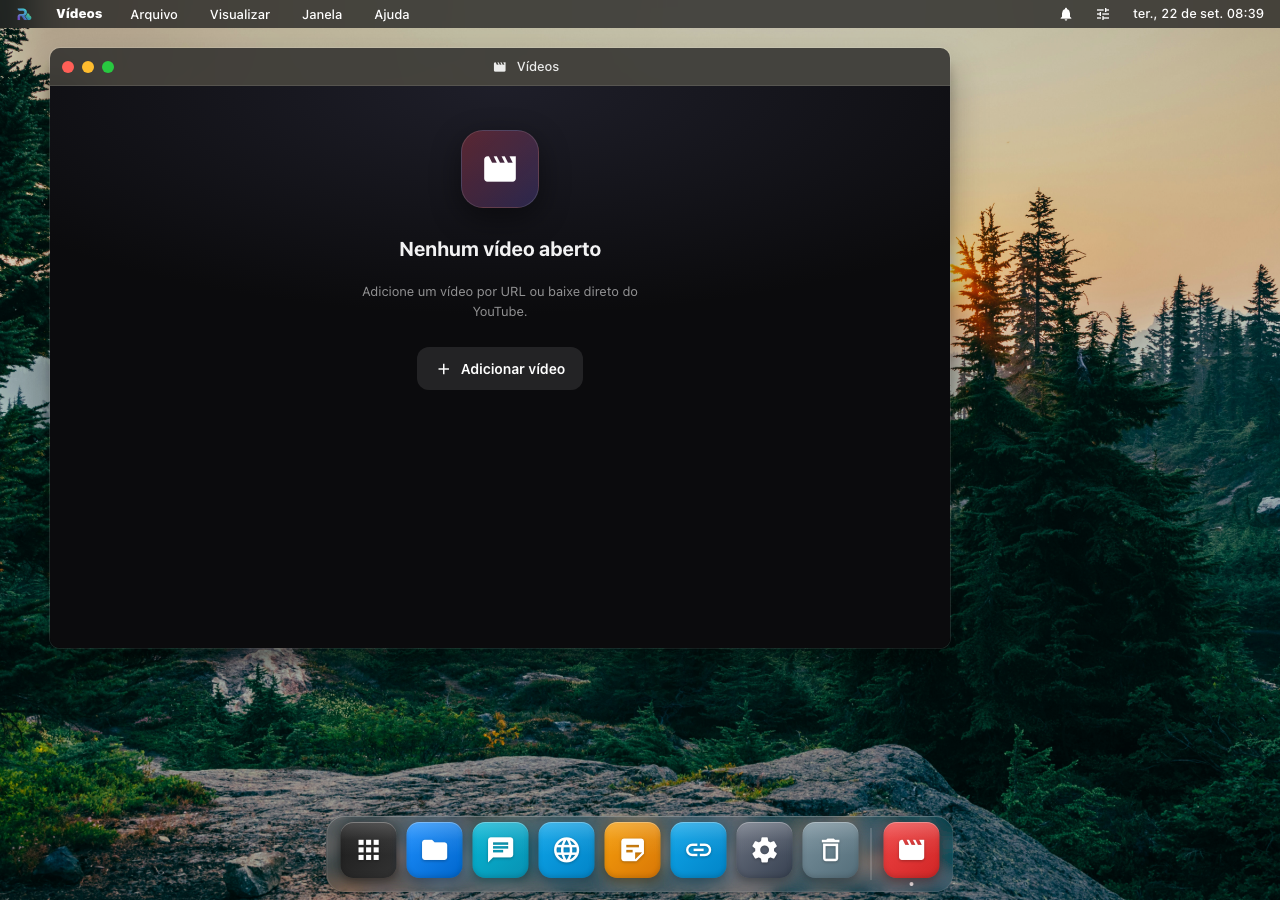Open Settings gear in dock
The image size is (1280, 900).
coord(765,850)
